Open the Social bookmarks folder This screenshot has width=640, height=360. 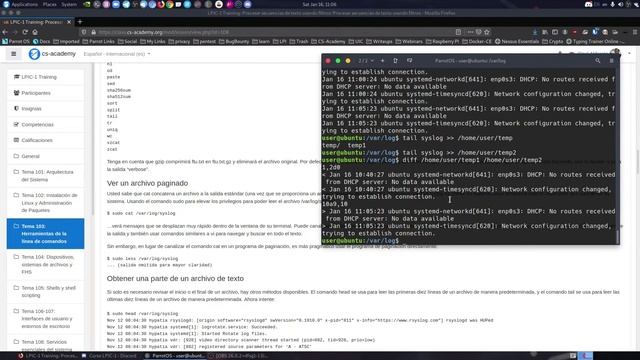pos(127,41)
